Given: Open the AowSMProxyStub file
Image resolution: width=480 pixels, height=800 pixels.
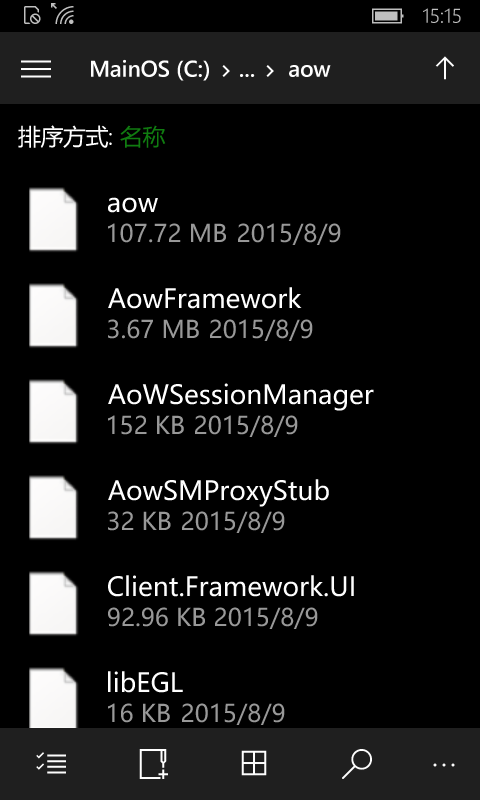Looking at the screenshot, I should [240, 507].
